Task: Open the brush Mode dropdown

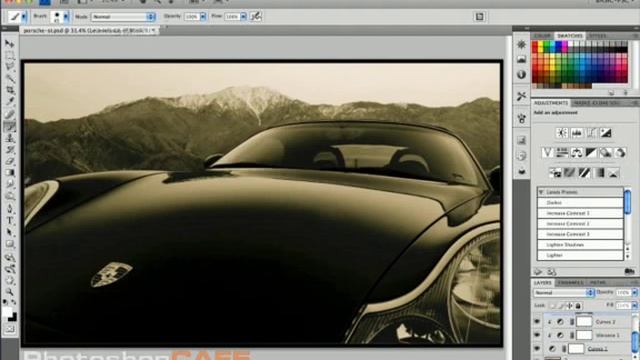Action: click(123, 17)
